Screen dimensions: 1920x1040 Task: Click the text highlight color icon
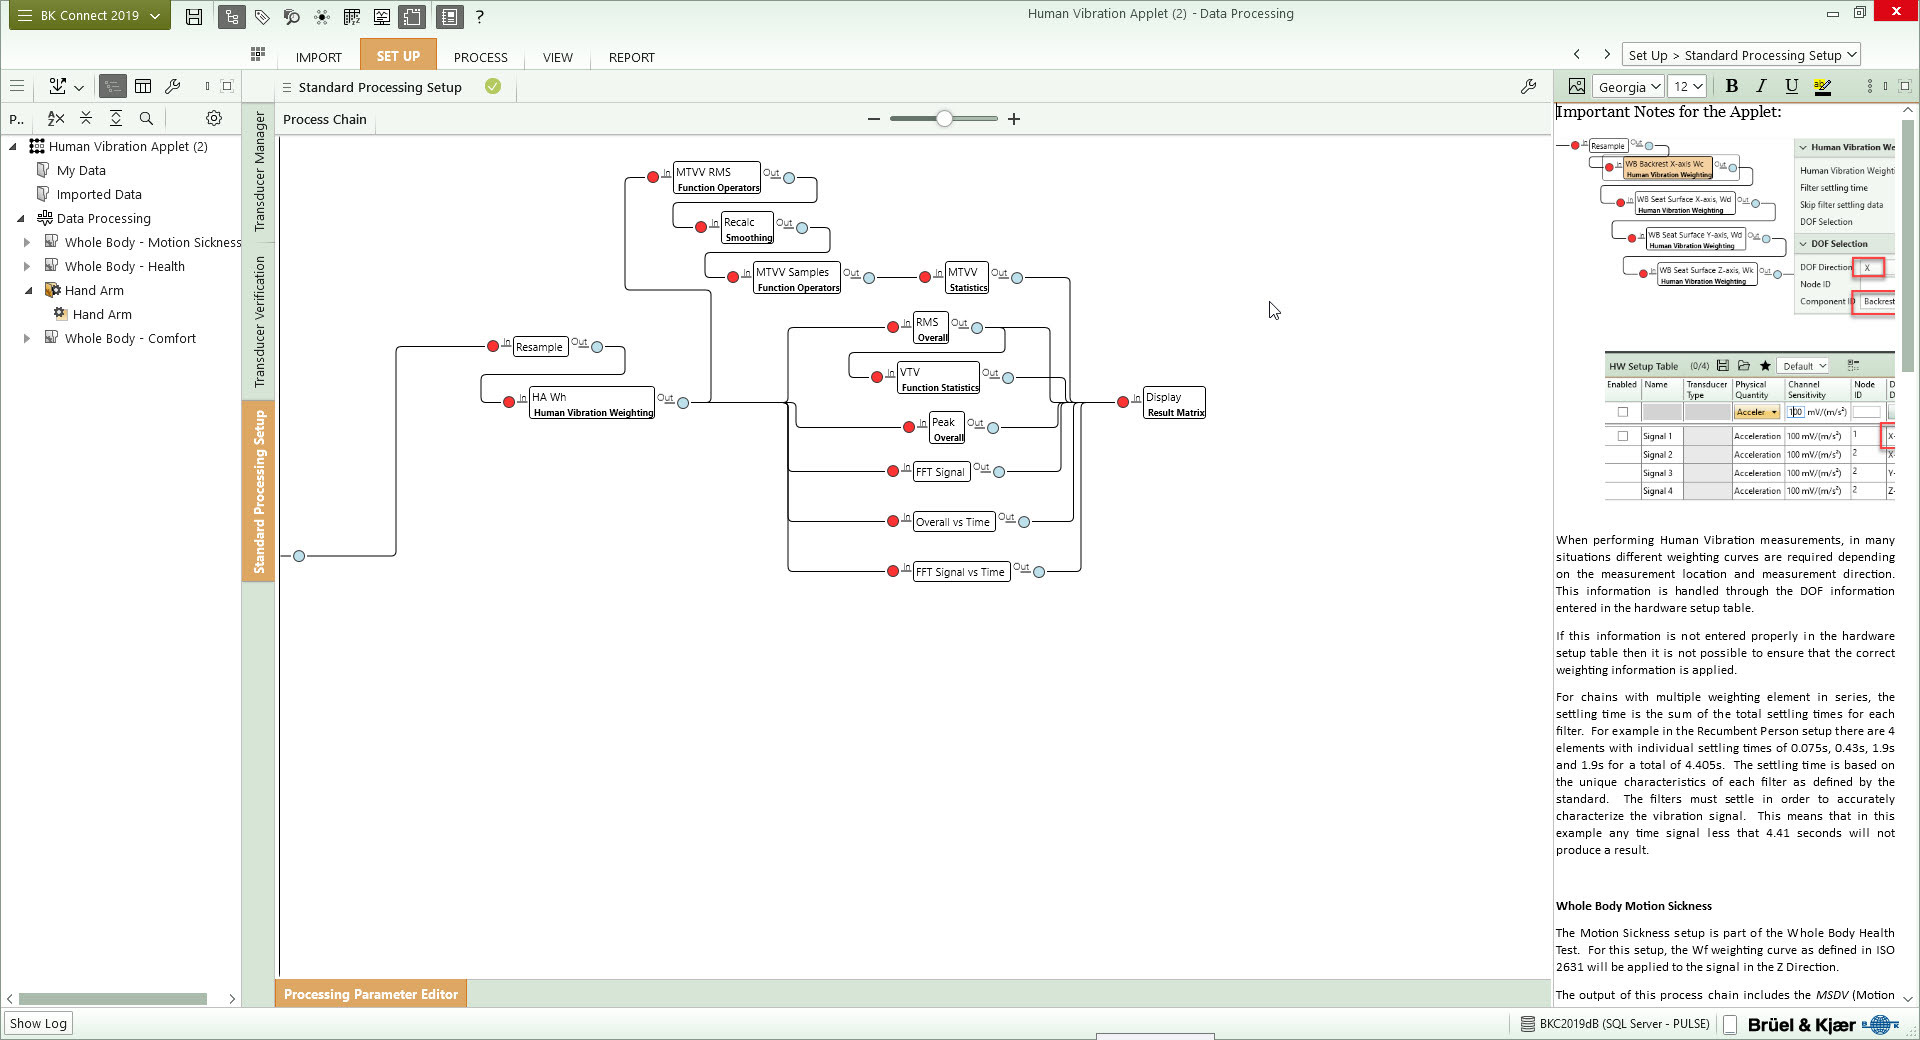[x=1823, y=87]
